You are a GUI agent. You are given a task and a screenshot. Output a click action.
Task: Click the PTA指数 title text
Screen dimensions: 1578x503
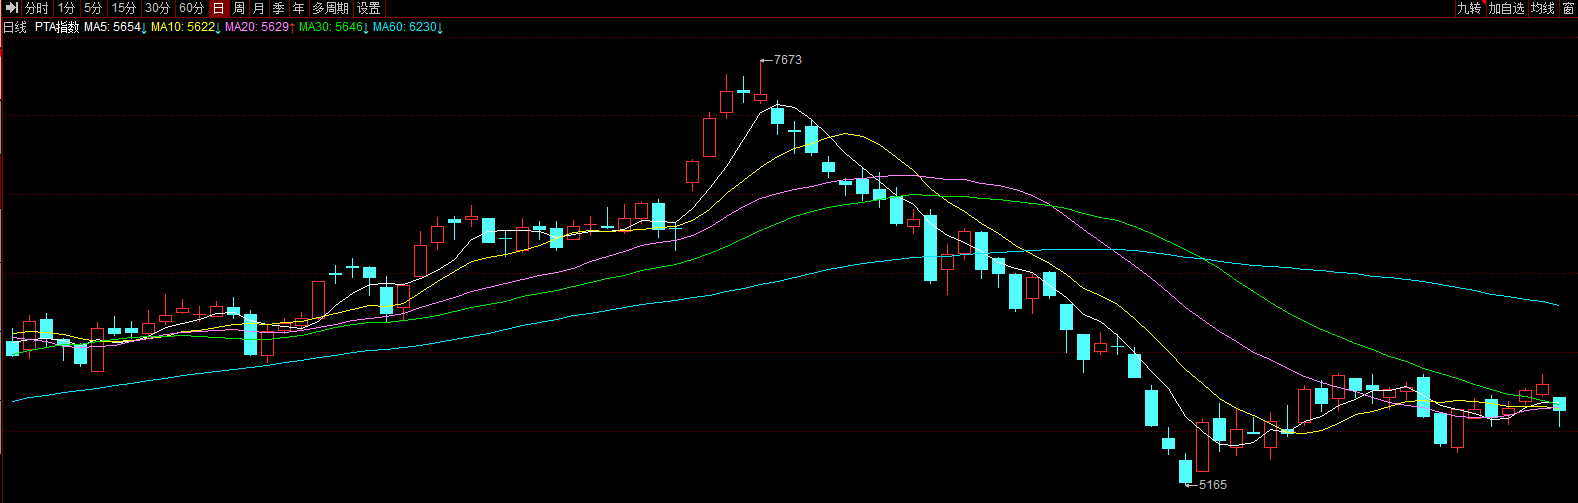point(57,27)
